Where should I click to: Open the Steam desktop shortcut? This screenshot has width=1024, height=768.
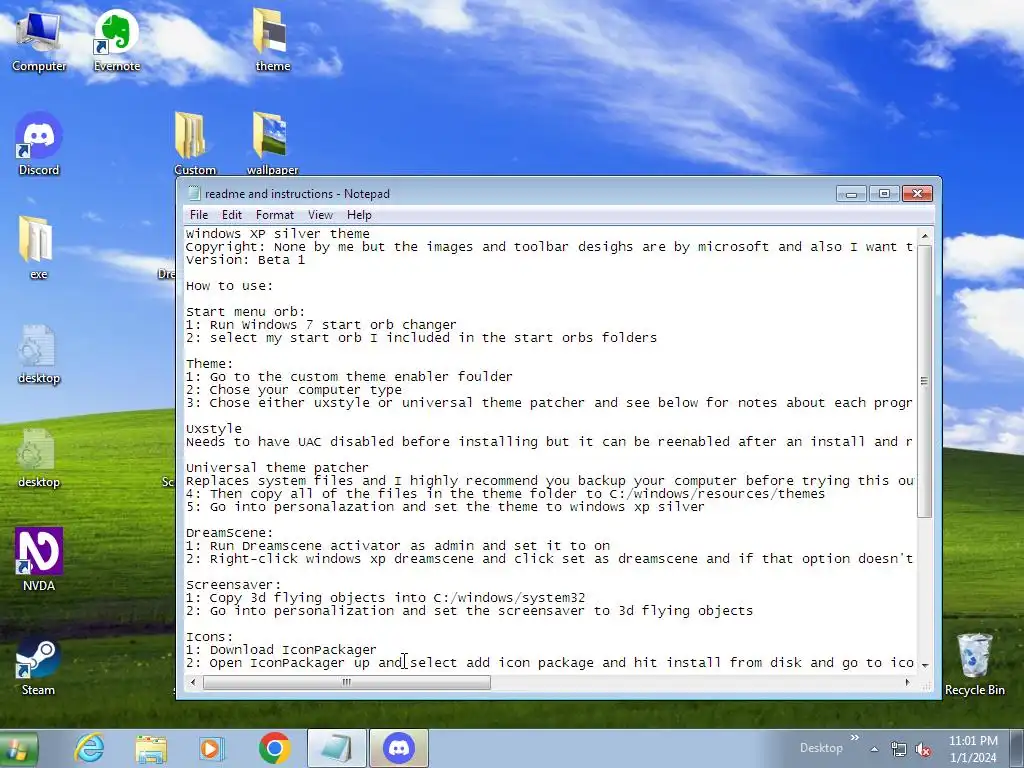coord(38,665)
